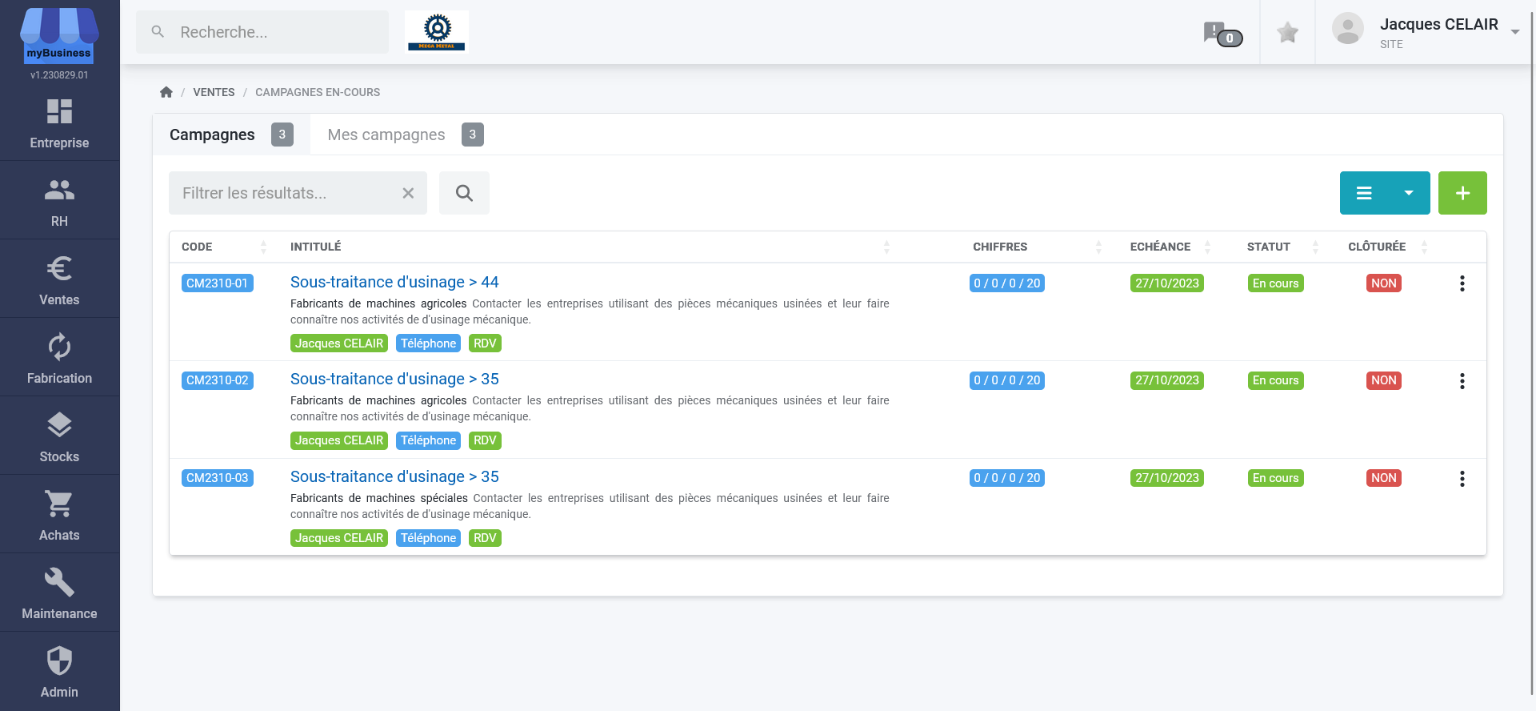Viewport: 1536px width, 711px height.
Task: Click the Mega Metal company logo
Action: 437,32
